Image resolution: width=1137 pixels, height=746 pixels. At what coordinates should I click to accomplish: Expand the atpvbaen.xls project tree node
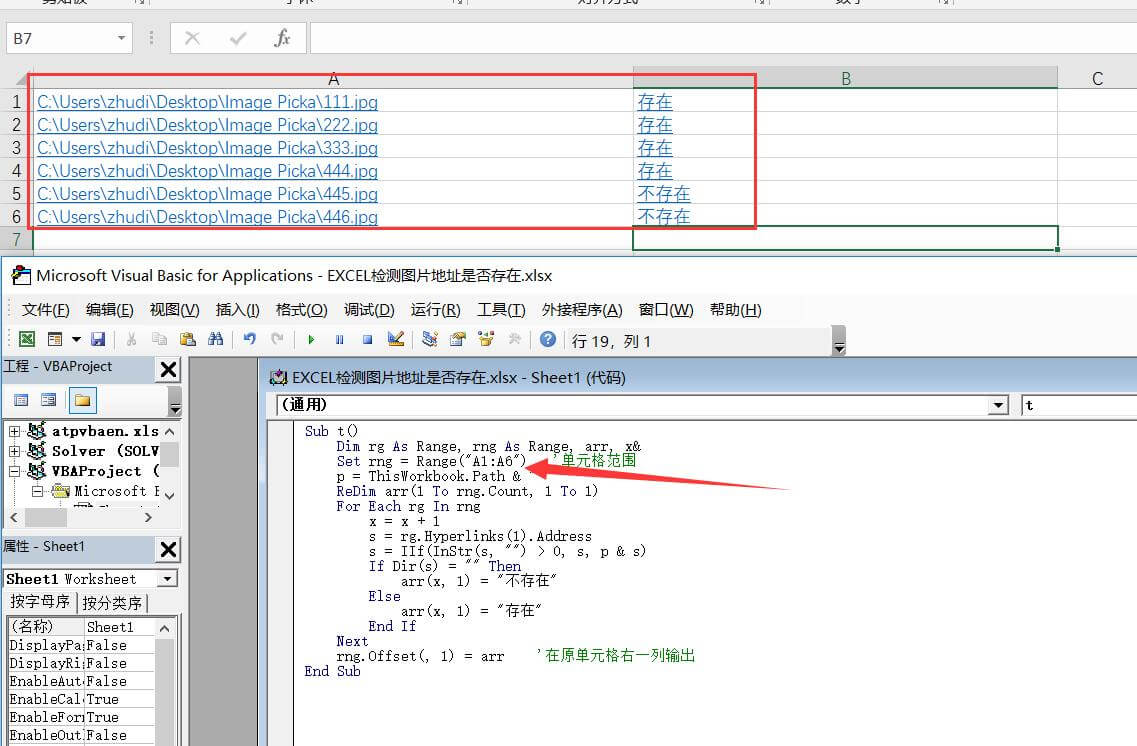pos(14,431)
